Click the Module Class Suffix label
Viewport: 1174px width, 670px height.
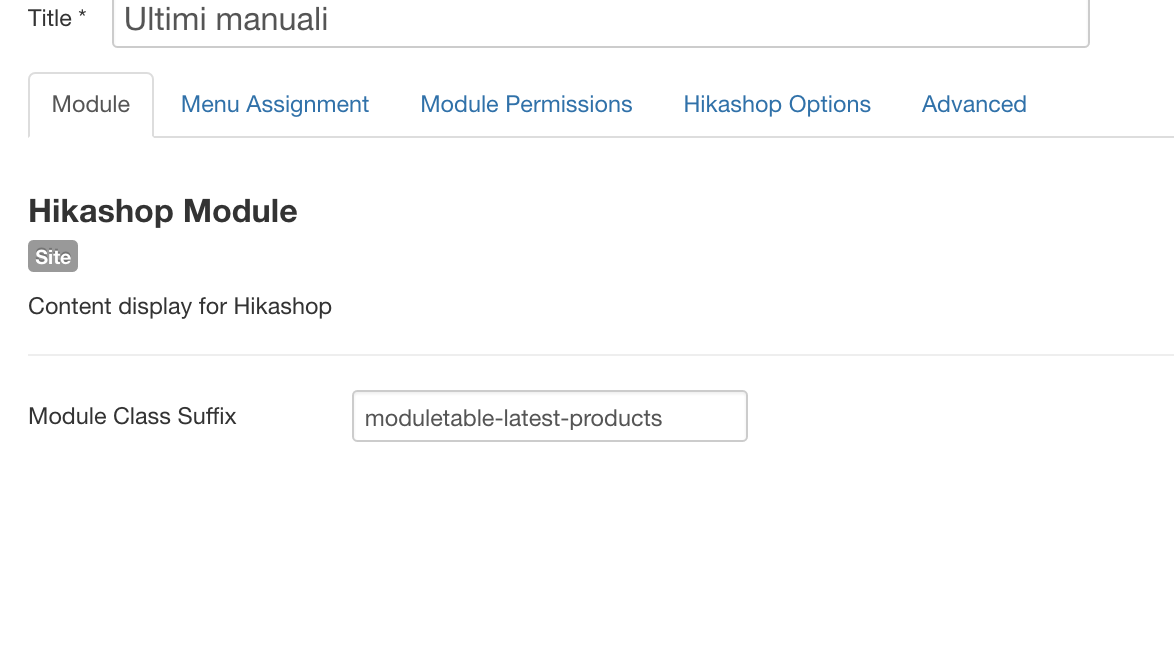(132, 416)
